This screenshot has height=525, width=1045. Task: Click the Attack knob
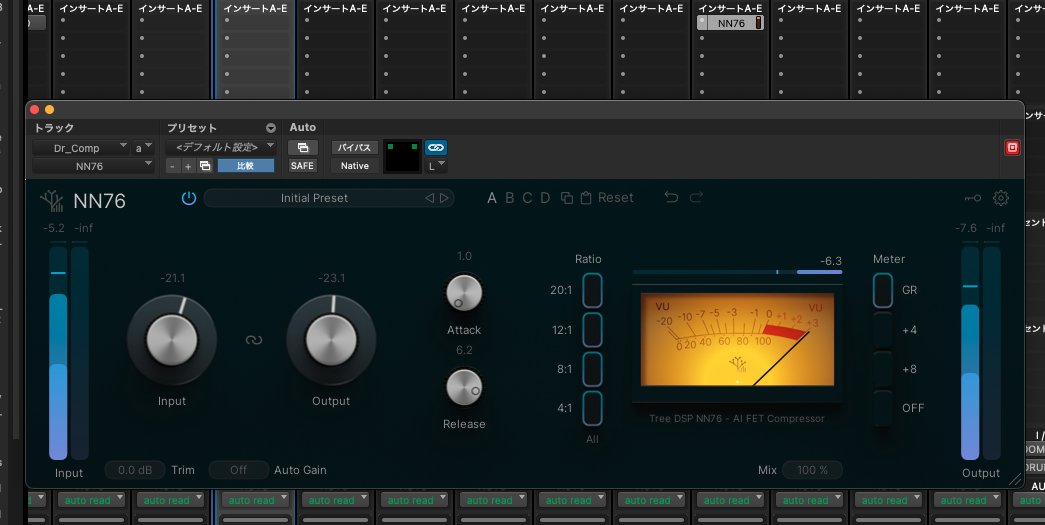pos(464,293)
